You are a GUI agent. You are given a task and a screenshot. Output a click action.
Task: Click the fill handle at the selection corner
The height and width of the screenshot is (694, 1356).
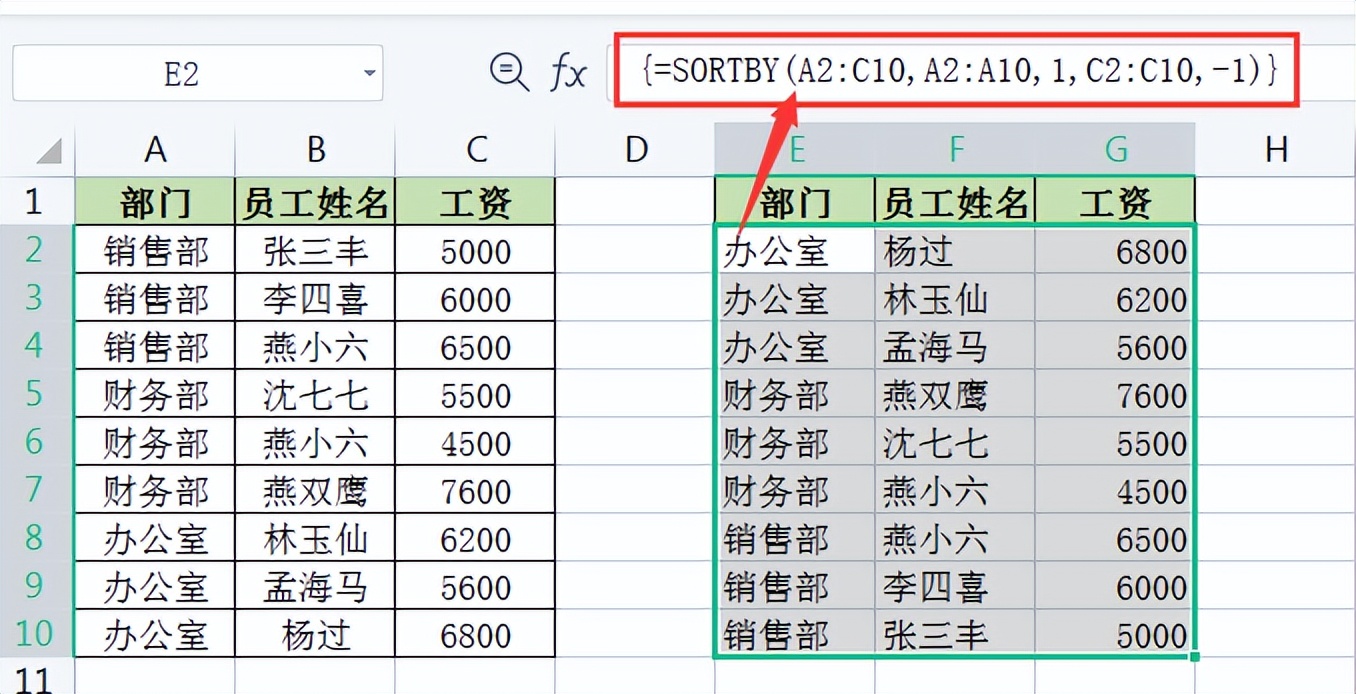click(x=1194, y=656)
